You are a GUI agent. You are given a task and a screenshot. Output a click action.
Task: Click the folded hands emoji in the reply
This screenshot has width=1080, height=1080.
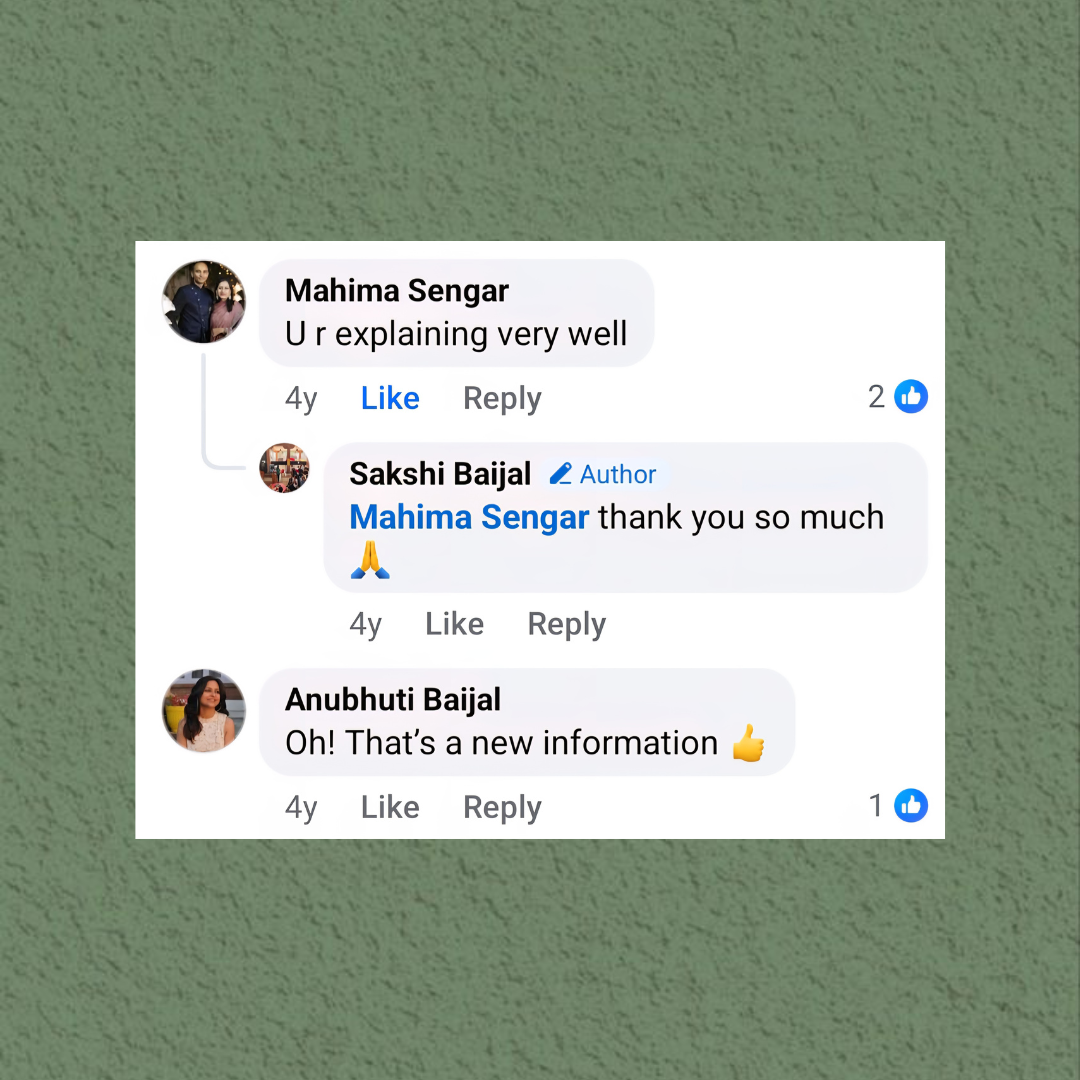coord(370,560)
